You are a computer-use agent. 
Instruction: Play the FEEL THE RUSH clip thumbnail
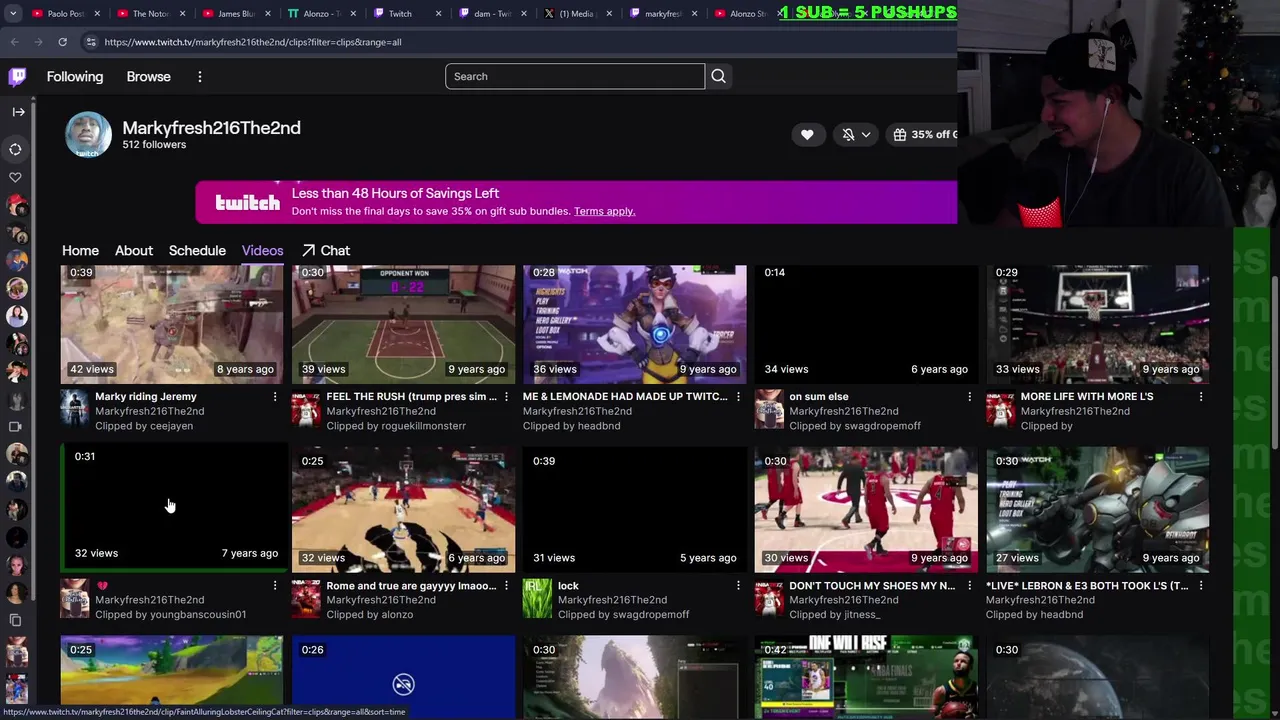coord(403,324)
